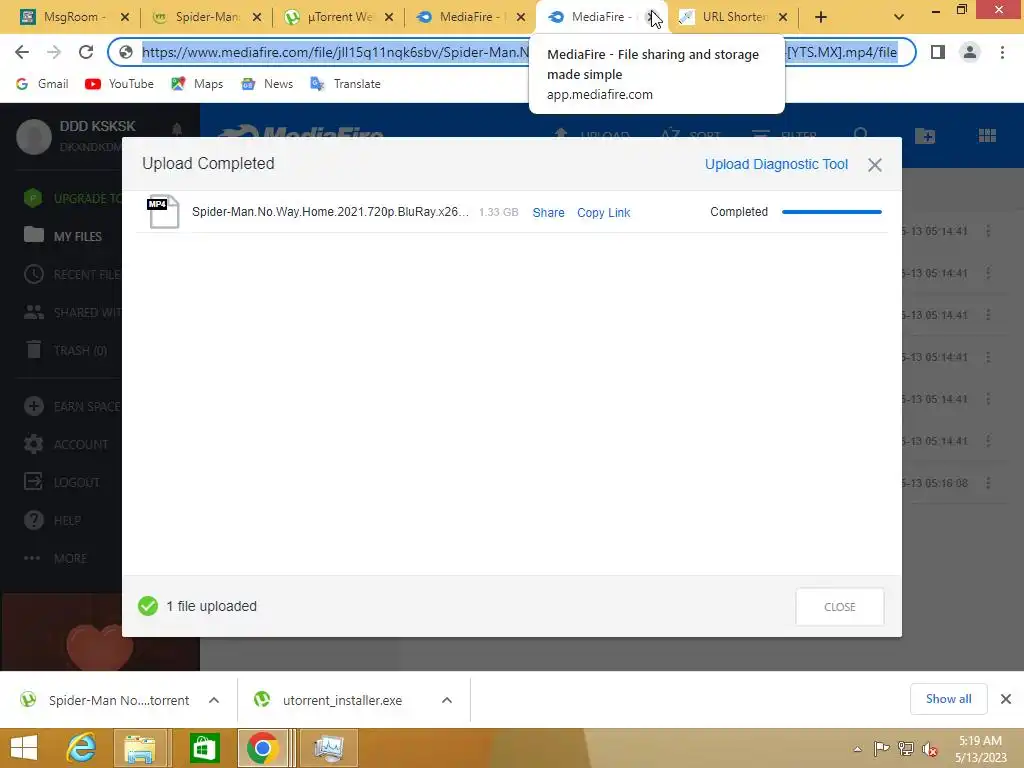Close the µTorrent Web tab
Viewport: 1024px width, 768px height.
pyautogui.click(x=389, y=17)
